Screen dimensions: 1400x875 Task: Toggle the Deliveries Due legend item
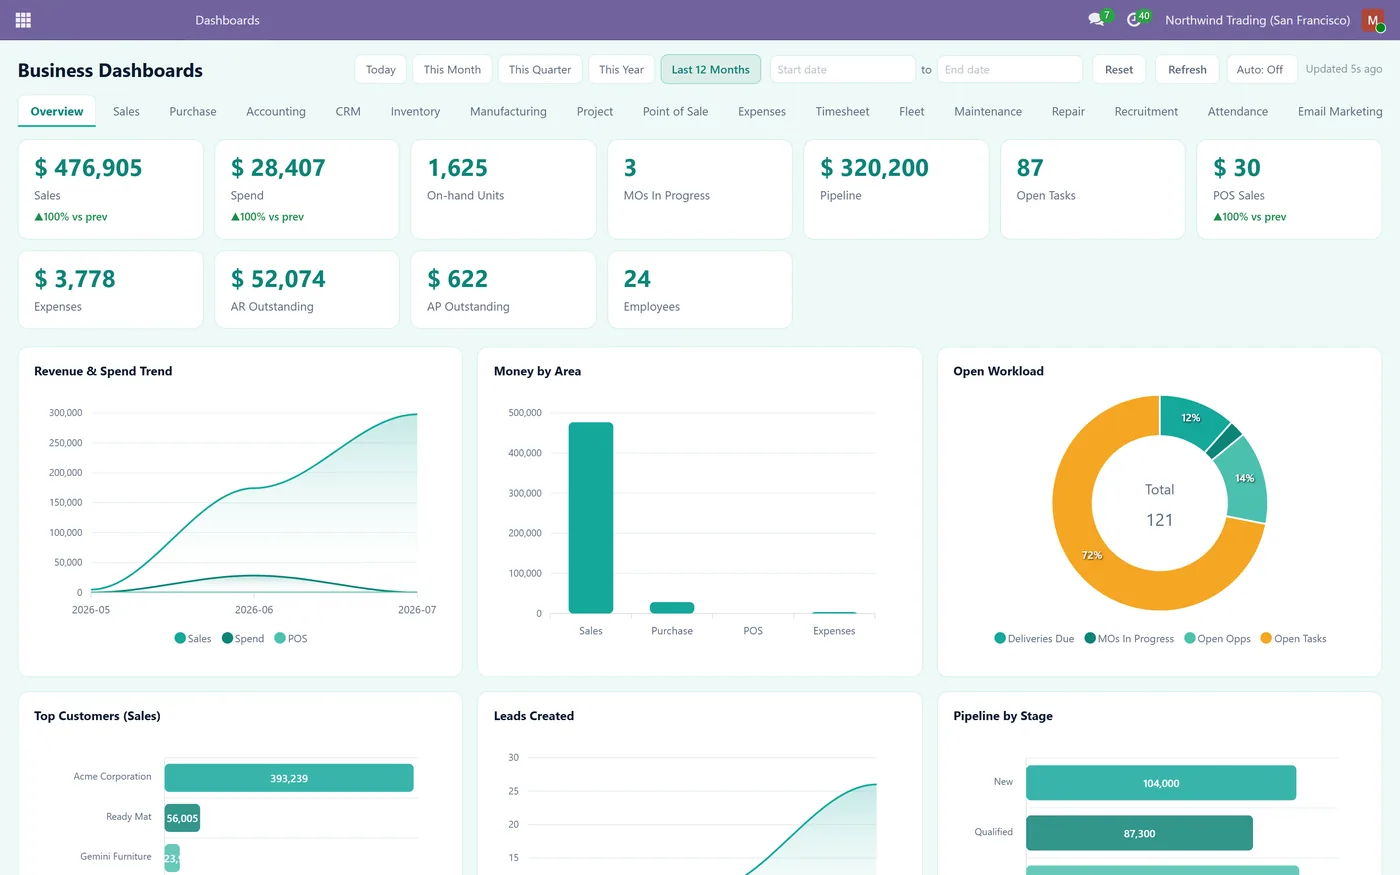click(1034, 638)
